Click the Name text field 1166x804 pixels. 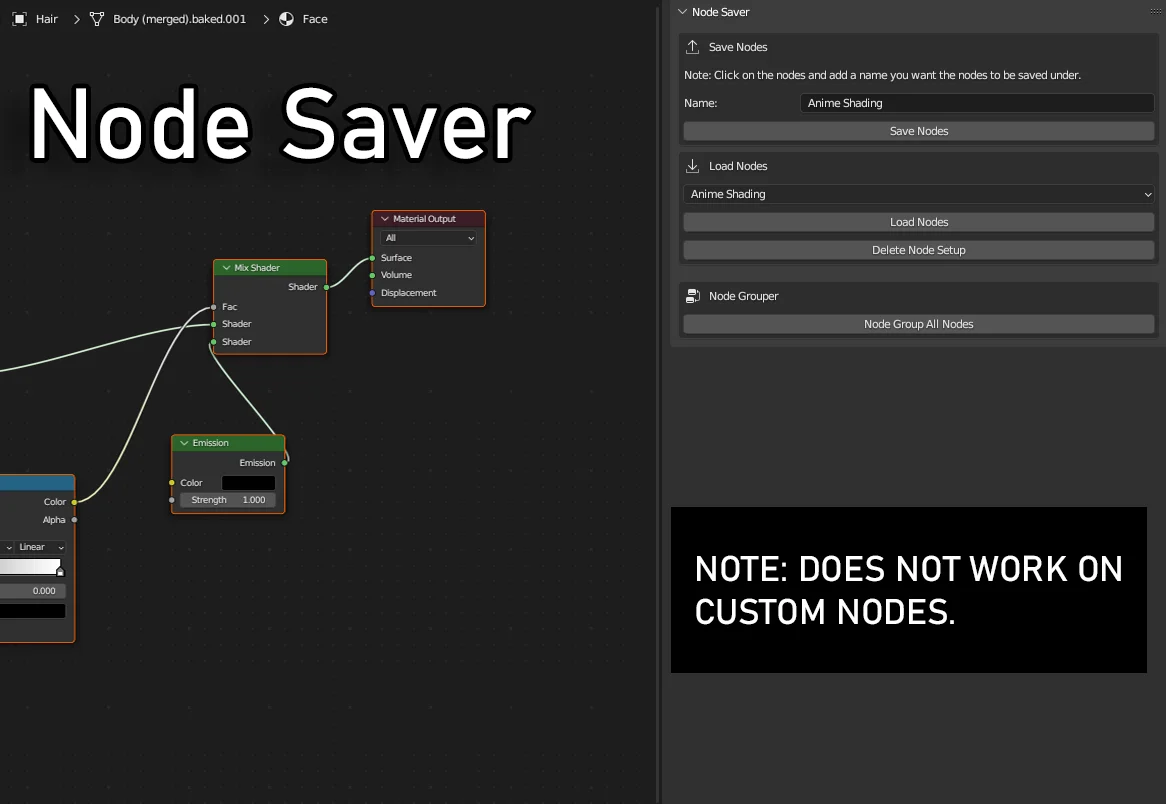(x=977, y=103)
